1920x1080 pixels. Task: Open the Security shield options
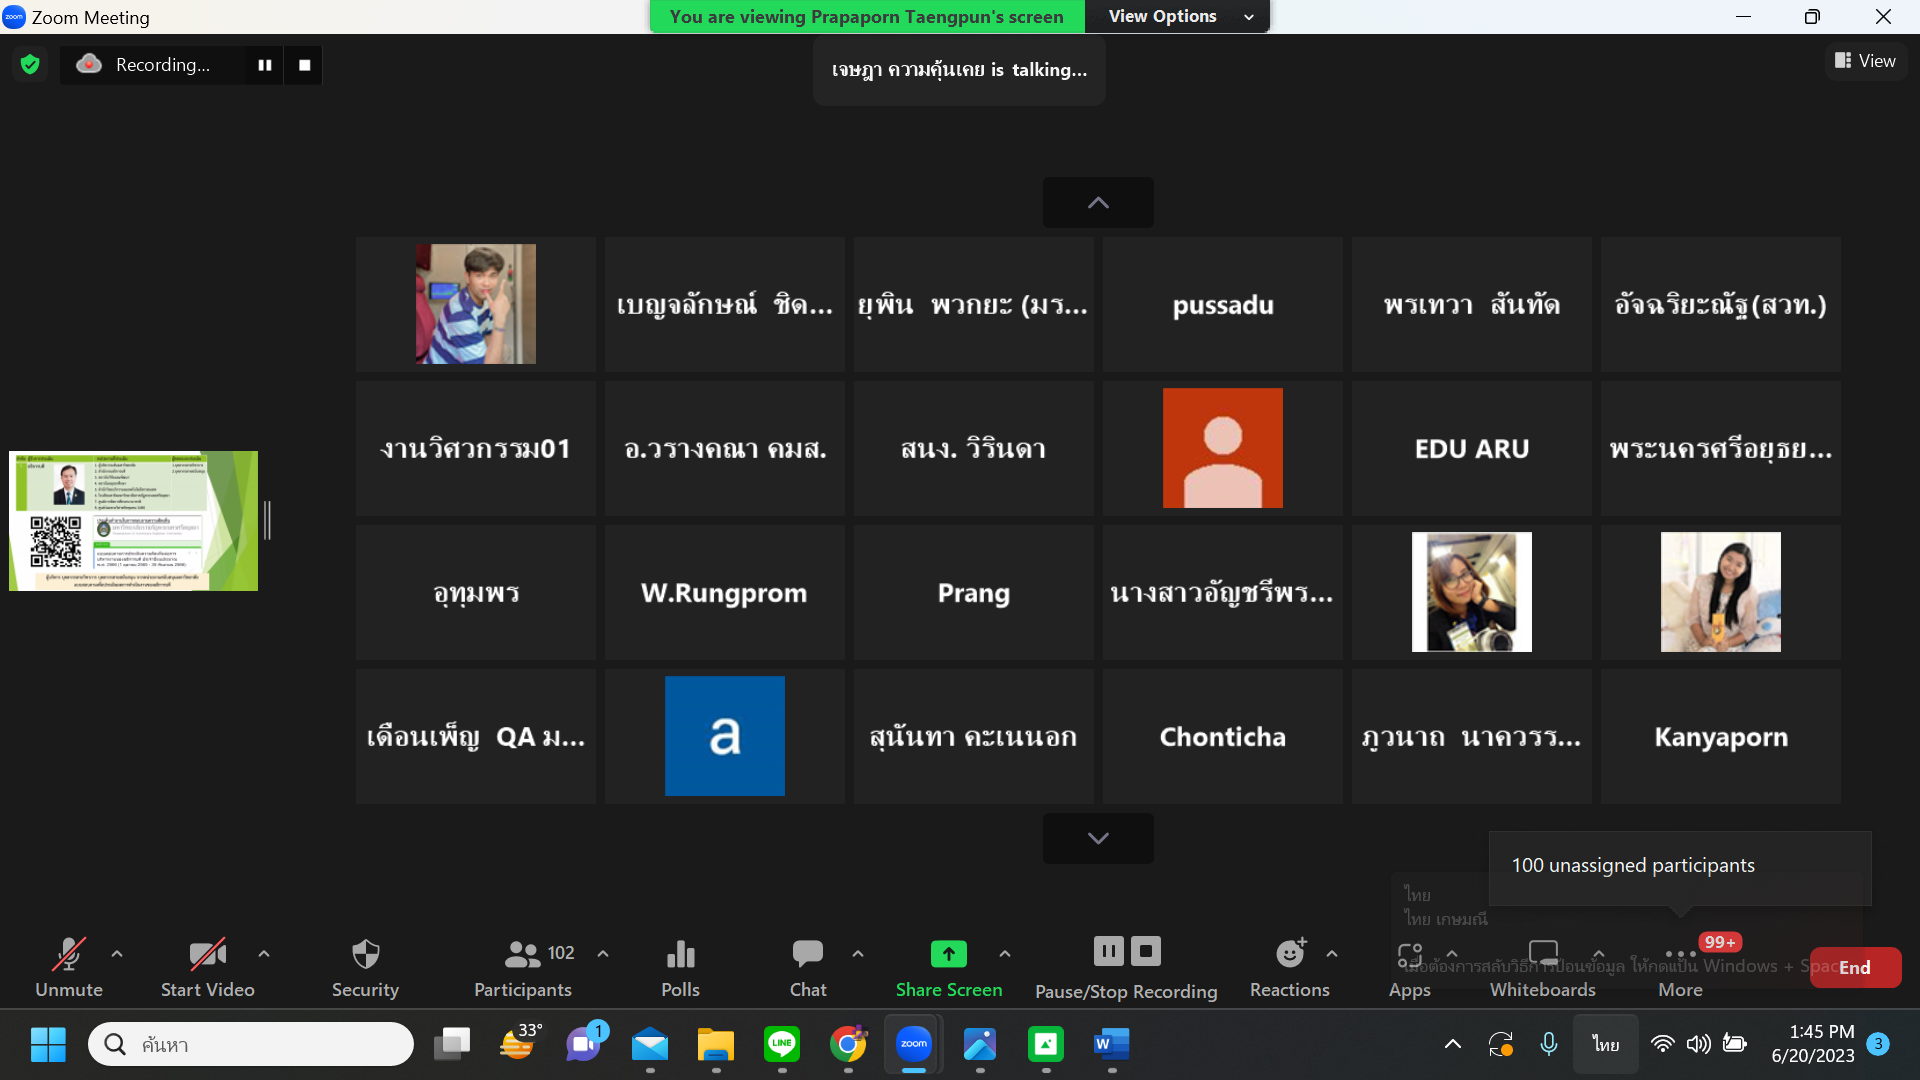click(x=365, y=968)
